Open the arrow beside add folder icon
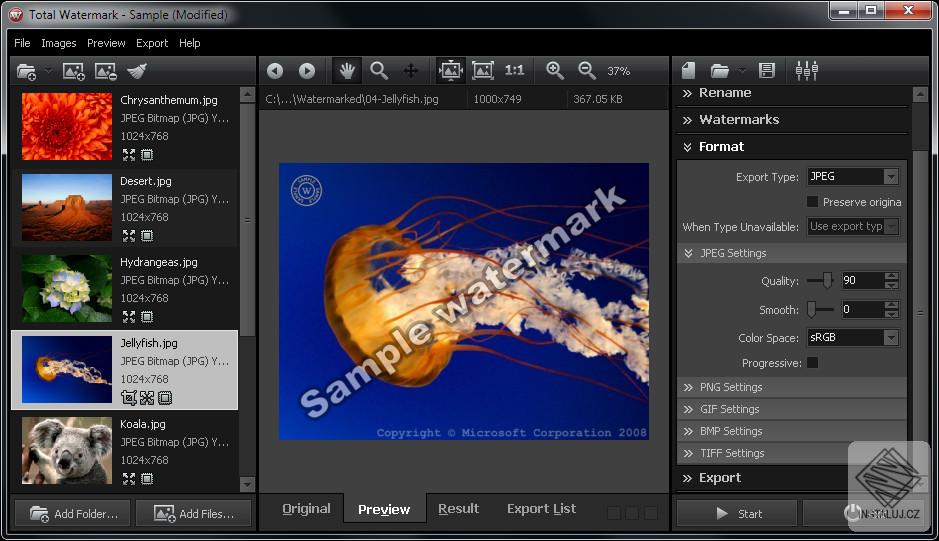 48,71
